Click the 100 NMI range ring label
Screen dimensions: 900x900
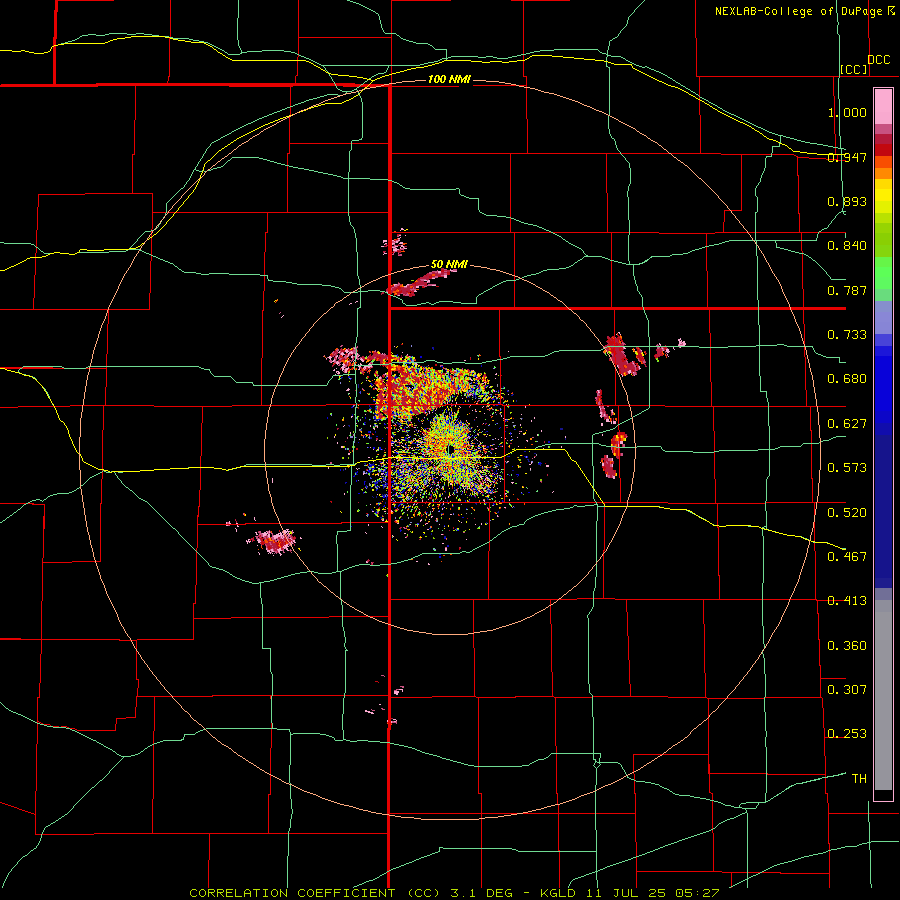tap(449, 79)
